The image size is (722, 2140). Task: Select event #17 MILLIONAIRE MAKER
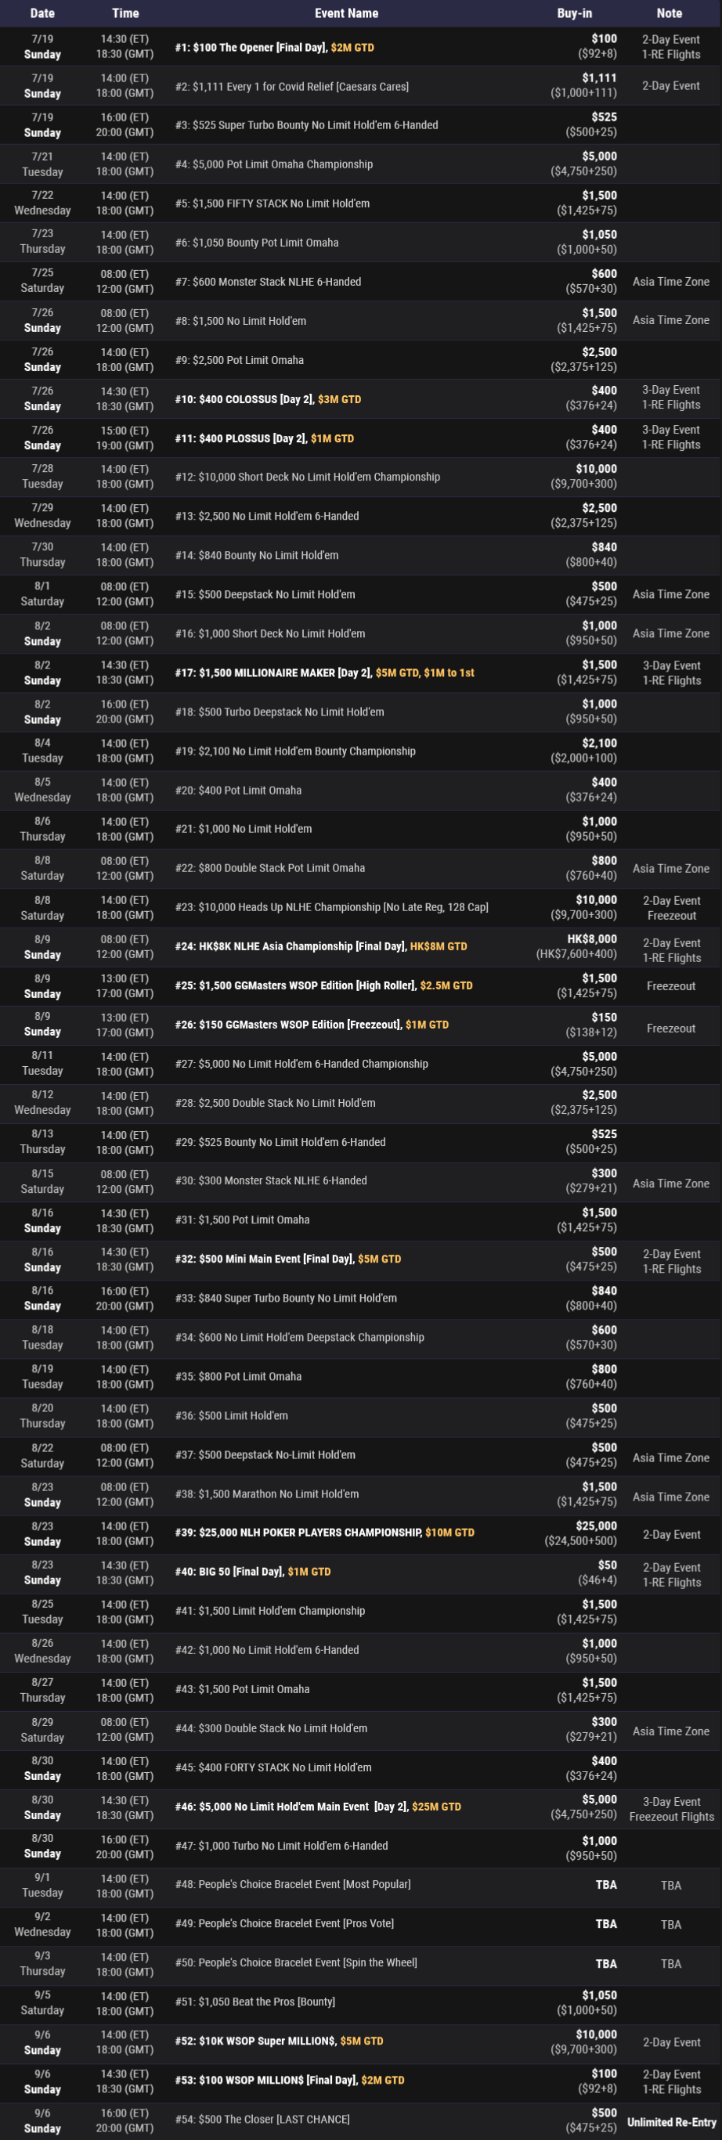(324, 673)
